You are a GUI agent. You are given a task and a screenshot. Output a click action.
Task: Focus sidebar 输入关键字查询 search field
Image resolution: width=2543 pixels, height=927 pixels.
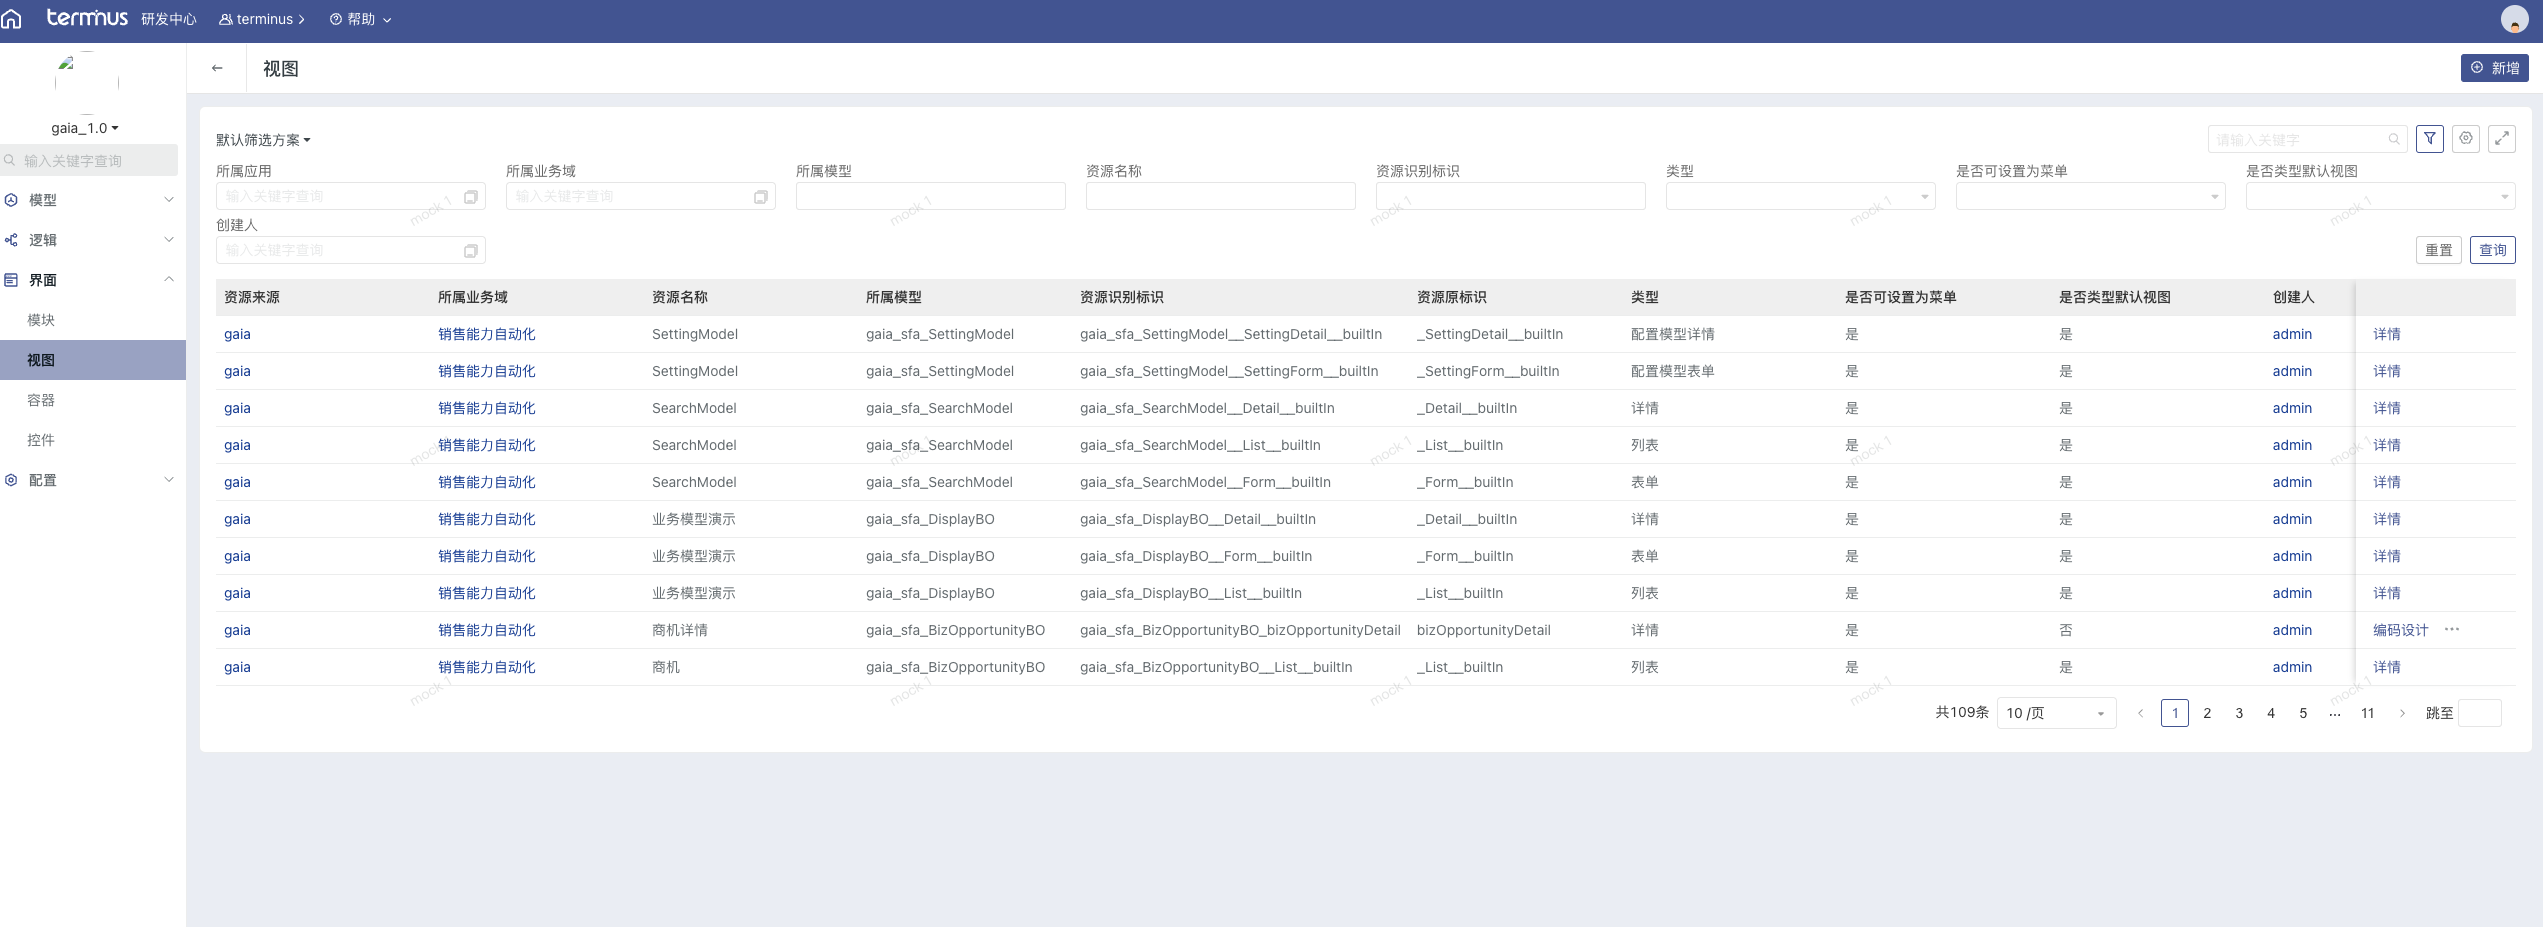pyautogui.click(x=90, y=160)
